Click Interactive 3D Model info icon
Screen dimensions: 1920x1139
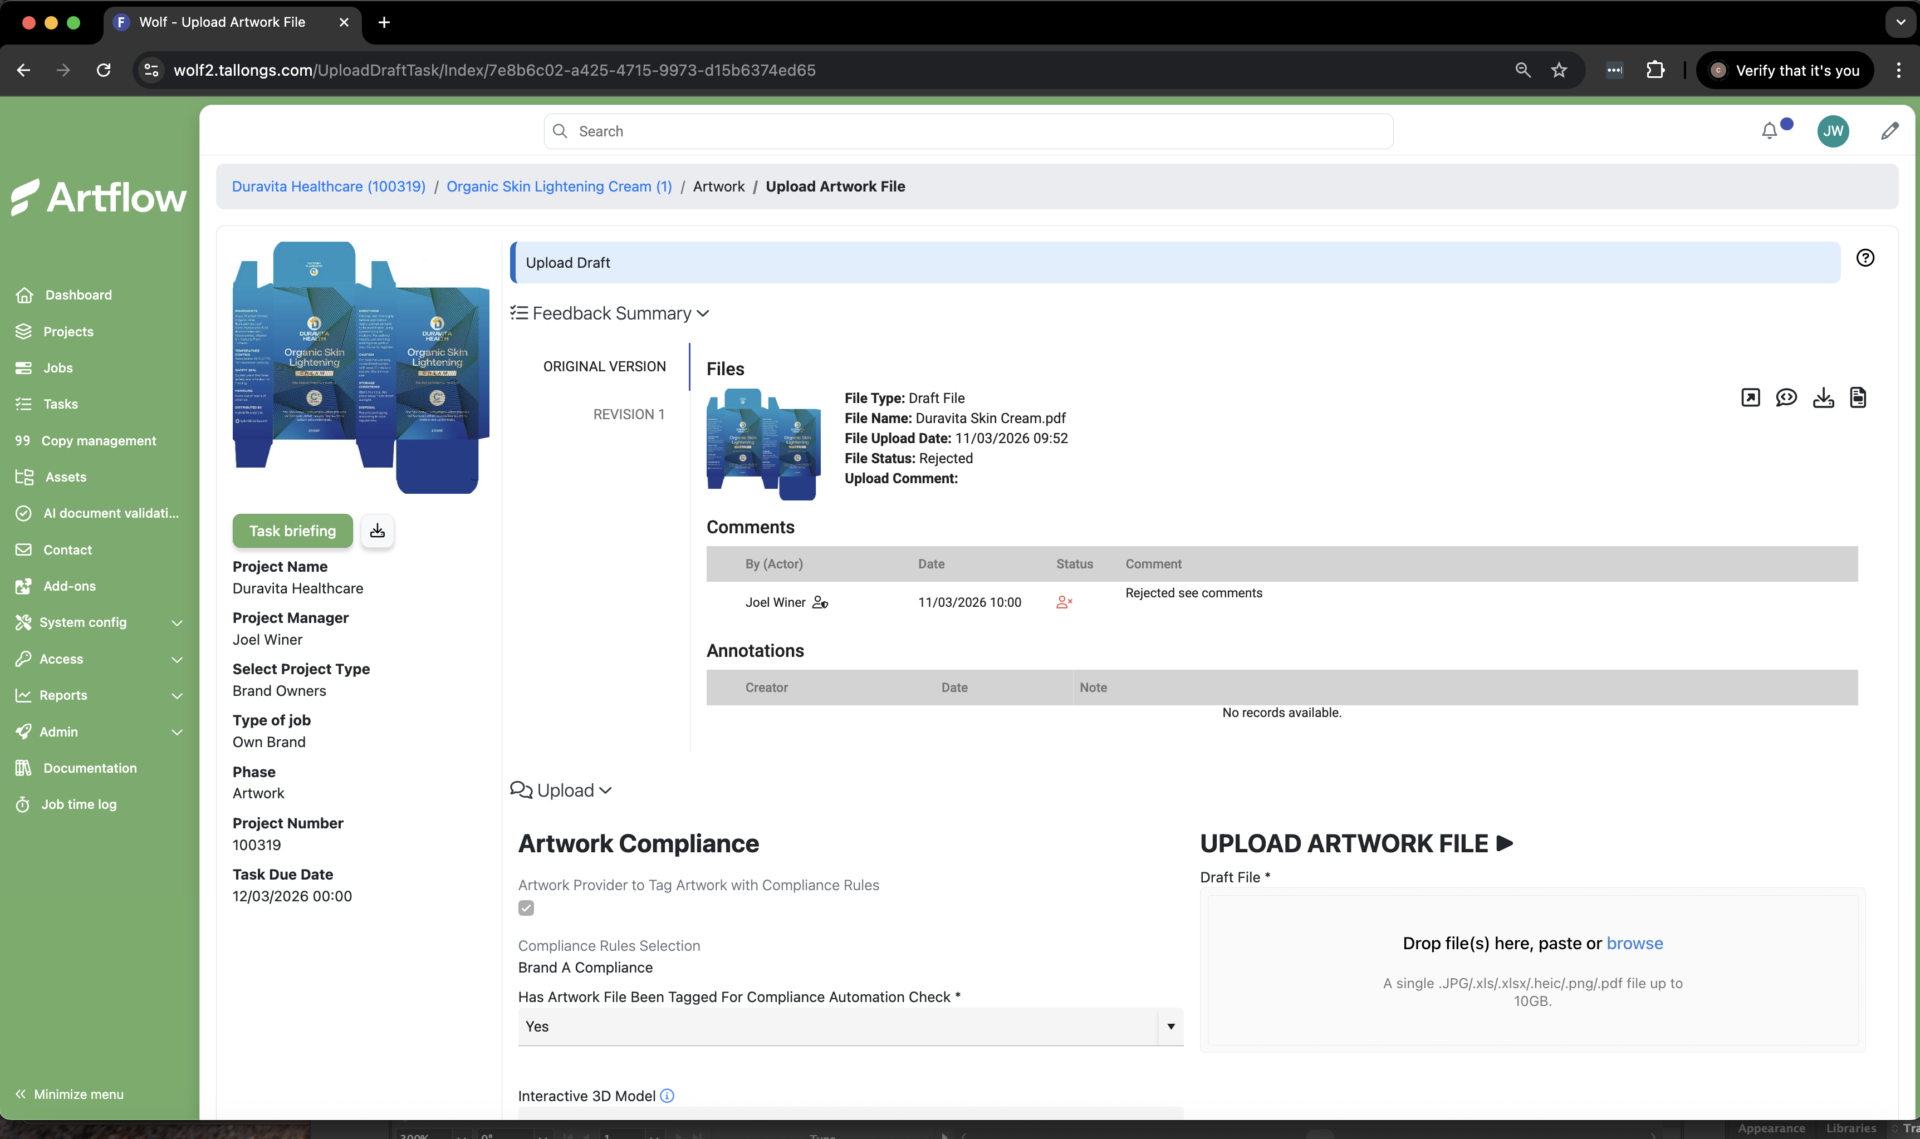(667, 1096)
